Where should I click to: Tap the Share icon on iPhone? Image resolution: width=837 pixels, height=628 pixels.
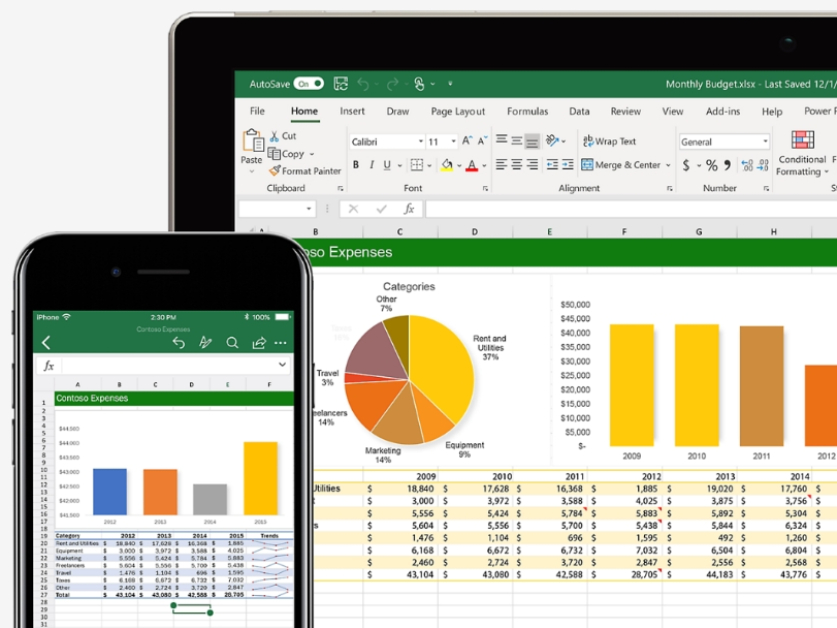tap(259, 343)
